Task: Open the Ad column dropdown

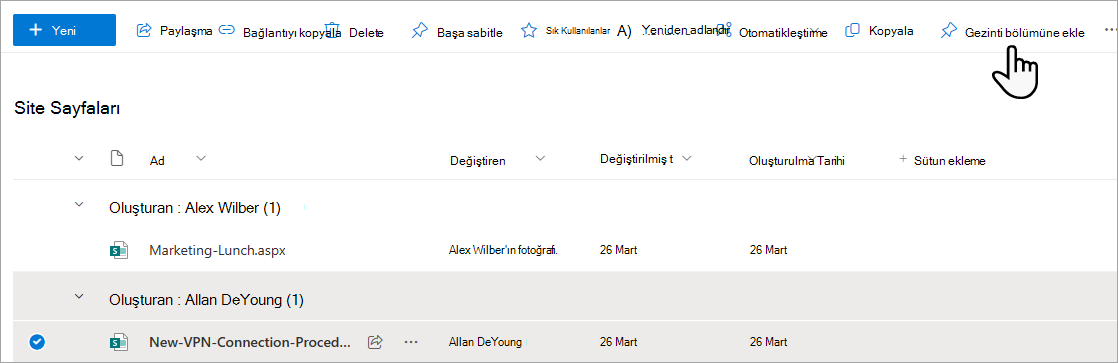Action: (x=201, y=158)
